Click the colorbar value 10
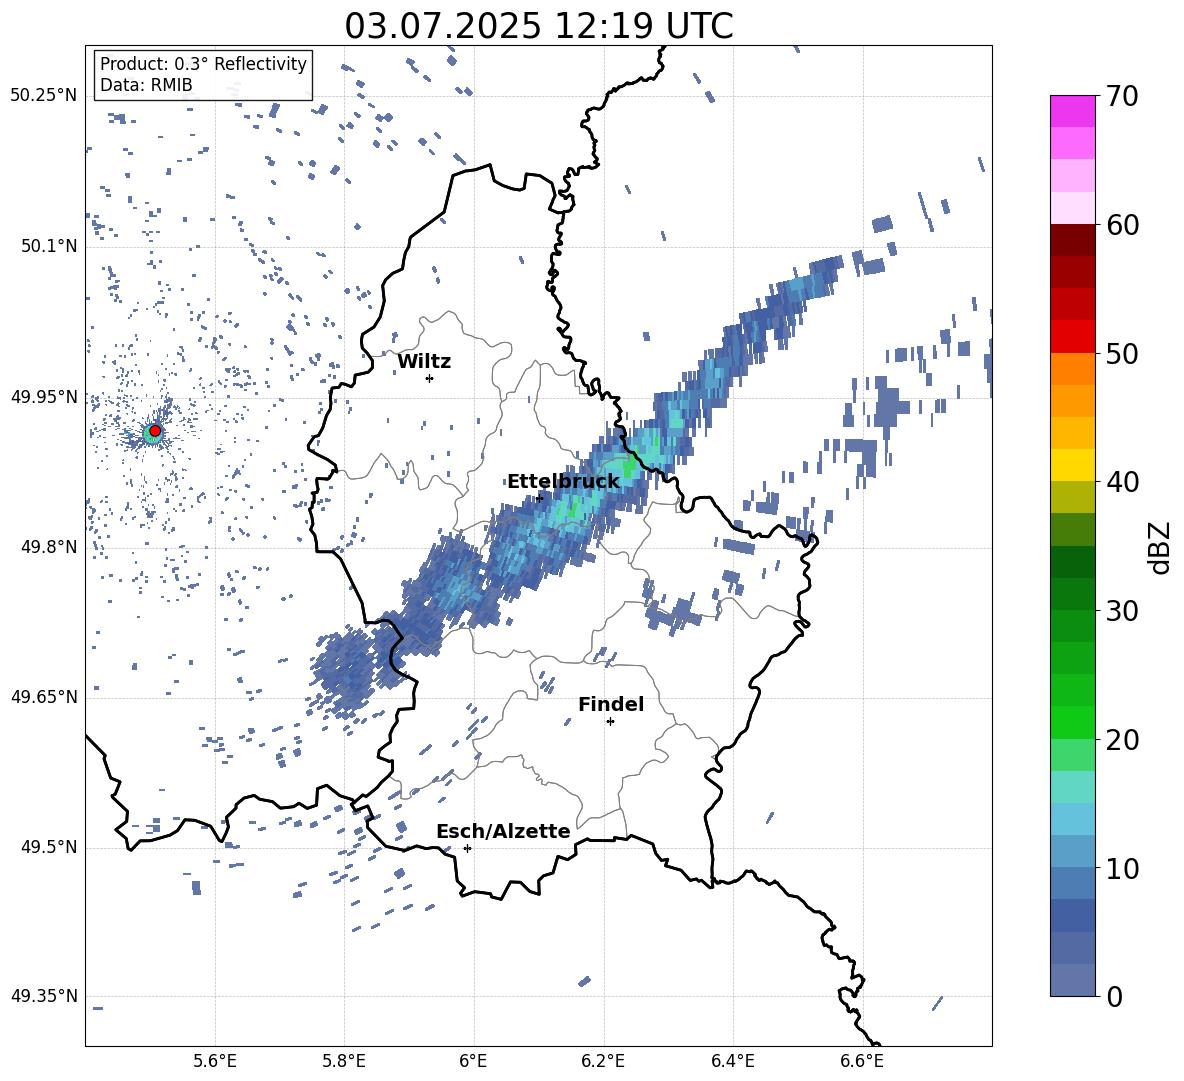This screenshot has height=1081, width=1184. point(1122,869)
